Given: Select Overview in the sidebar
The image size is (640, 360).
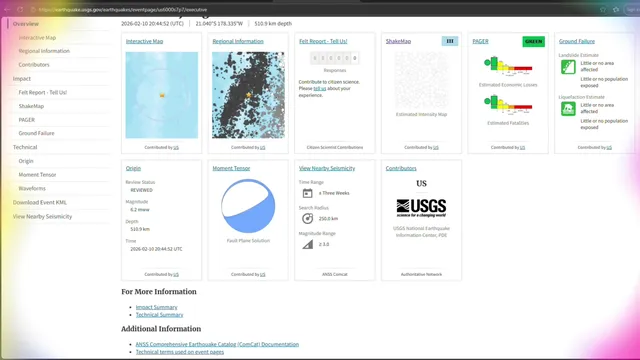Looking at the screenshot, I should pos(26,24).
